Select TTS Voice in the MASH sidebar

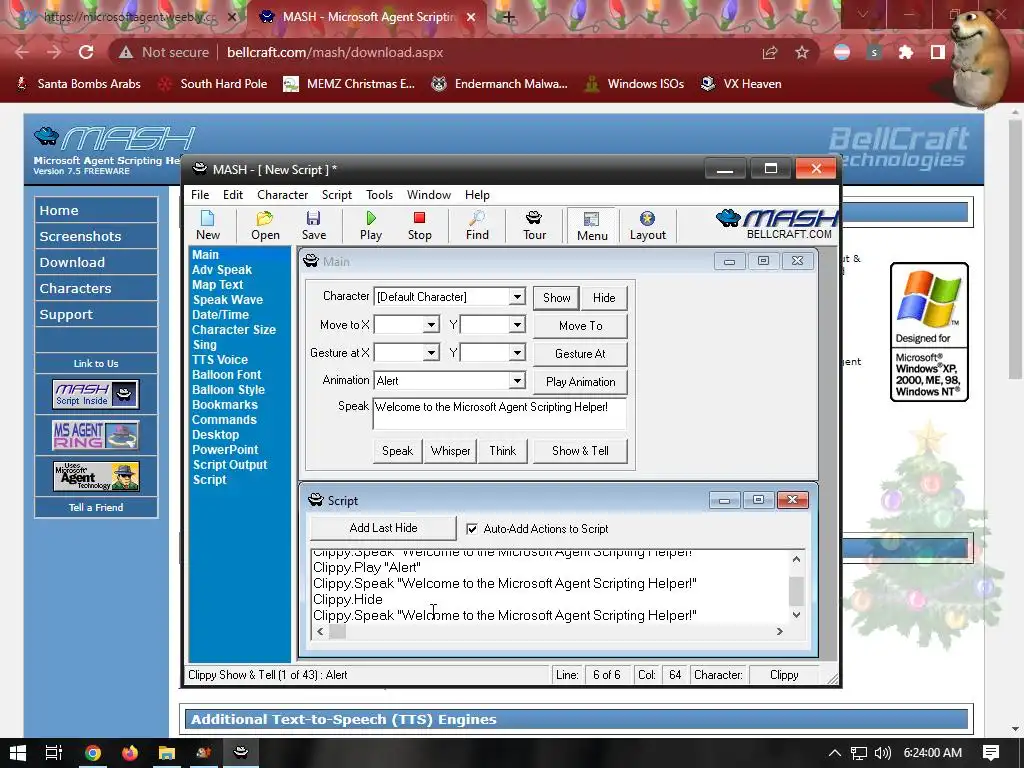220,360
